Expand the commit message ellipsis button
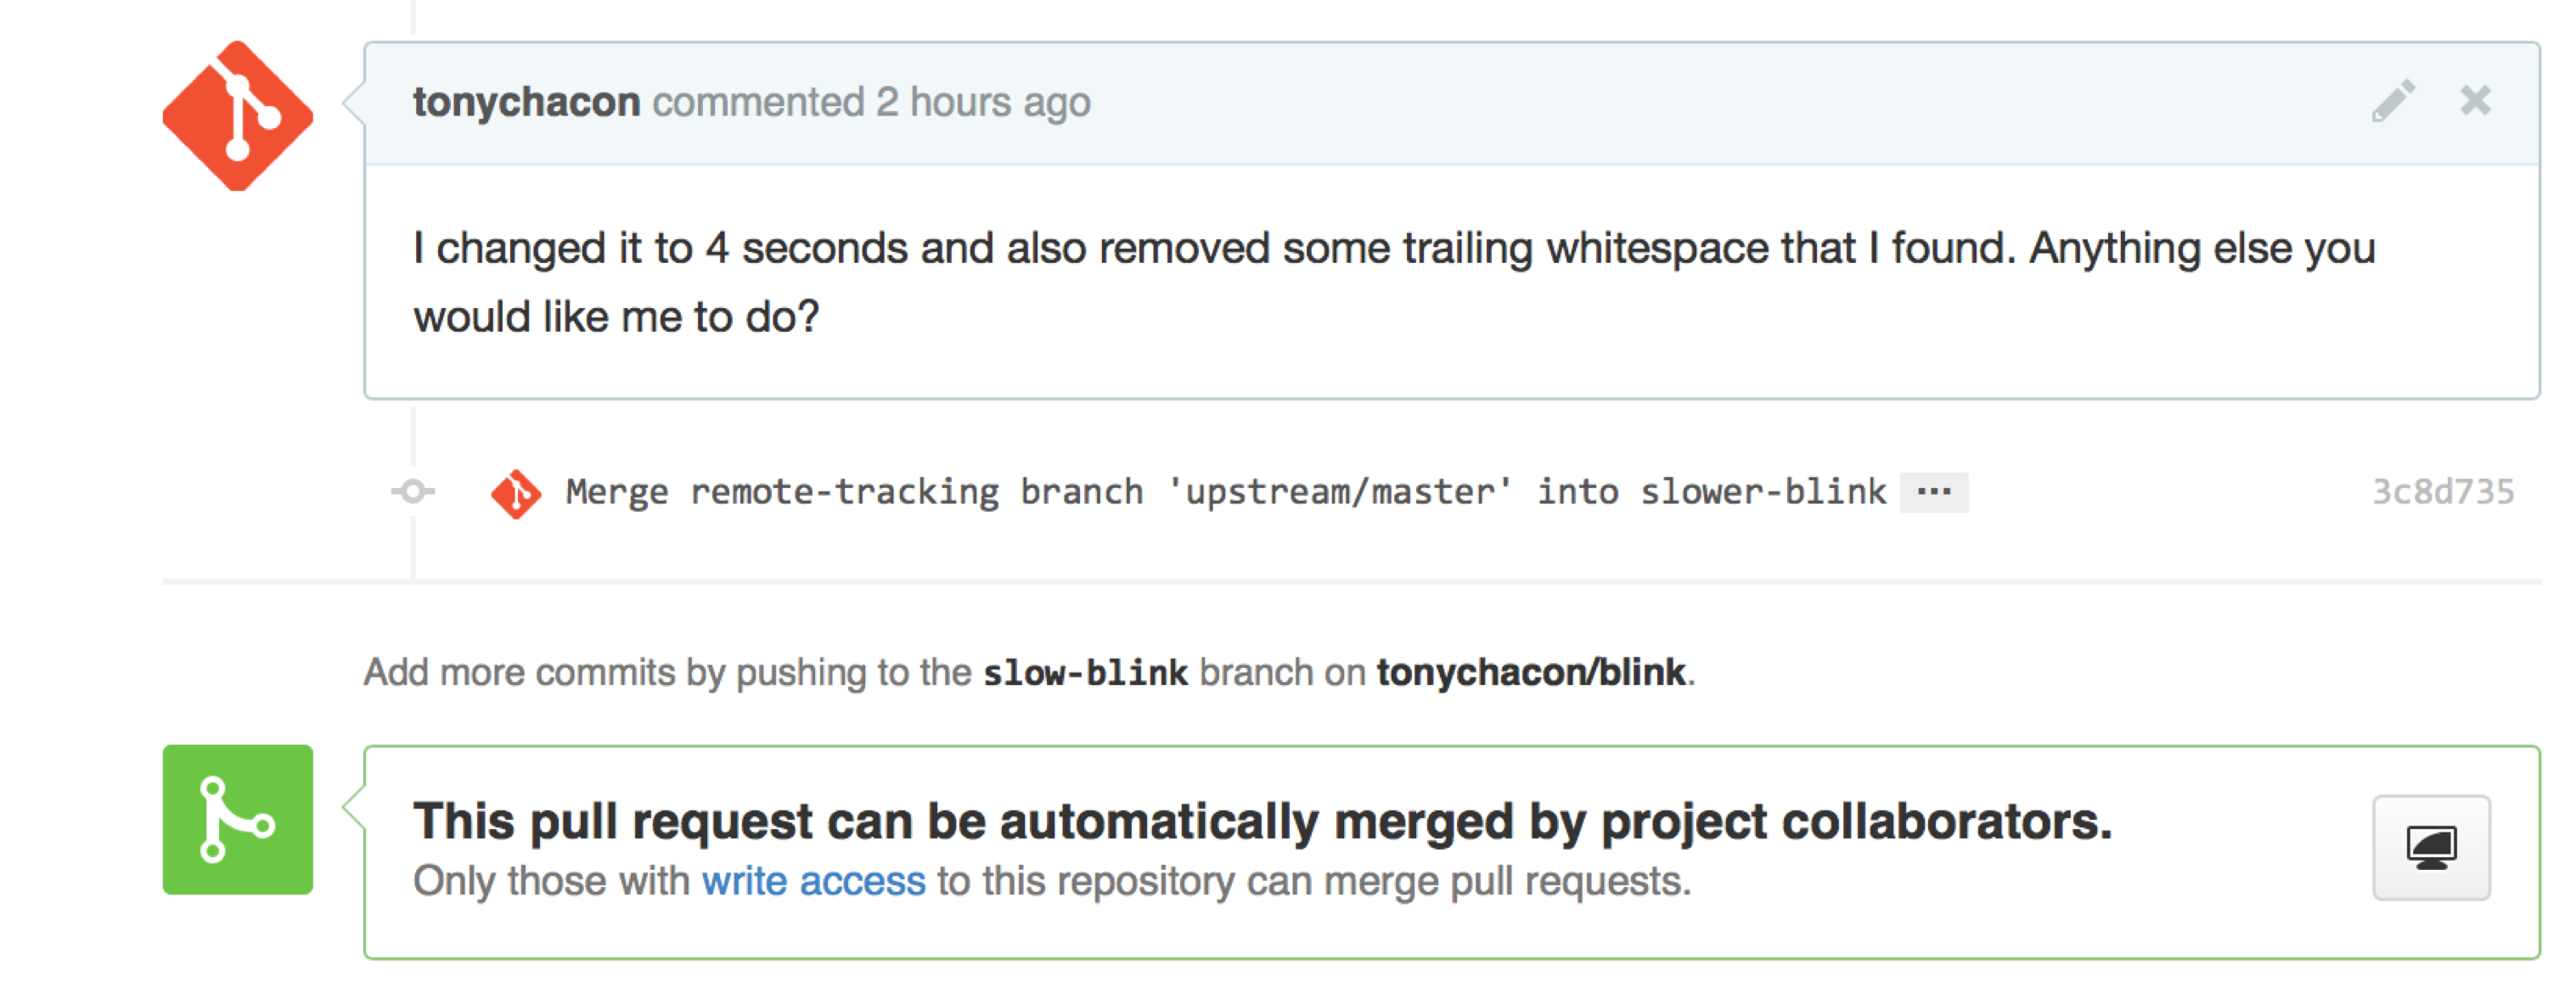 [x=1933, y=492]
